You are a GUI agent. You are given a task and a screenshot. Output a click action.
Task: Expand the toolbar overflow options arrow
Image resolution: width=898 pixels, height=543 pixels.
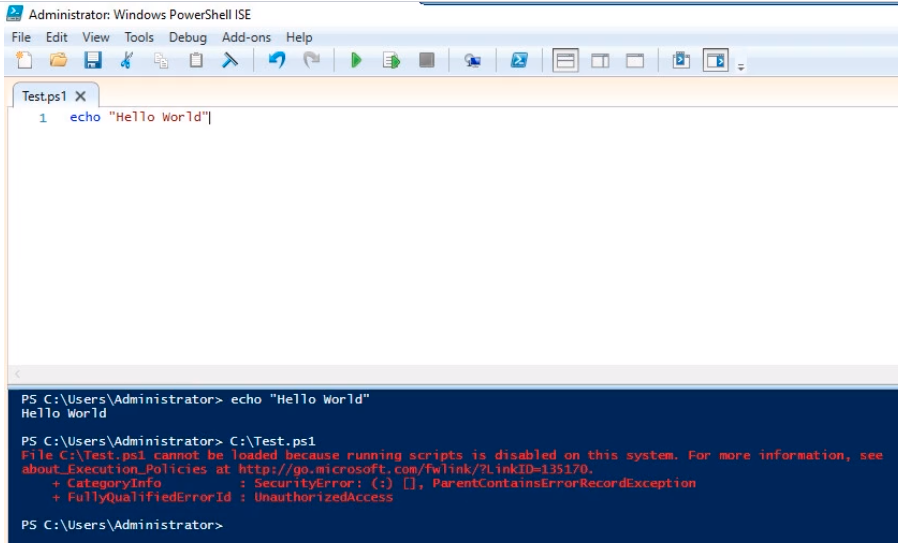click(741, 67)
